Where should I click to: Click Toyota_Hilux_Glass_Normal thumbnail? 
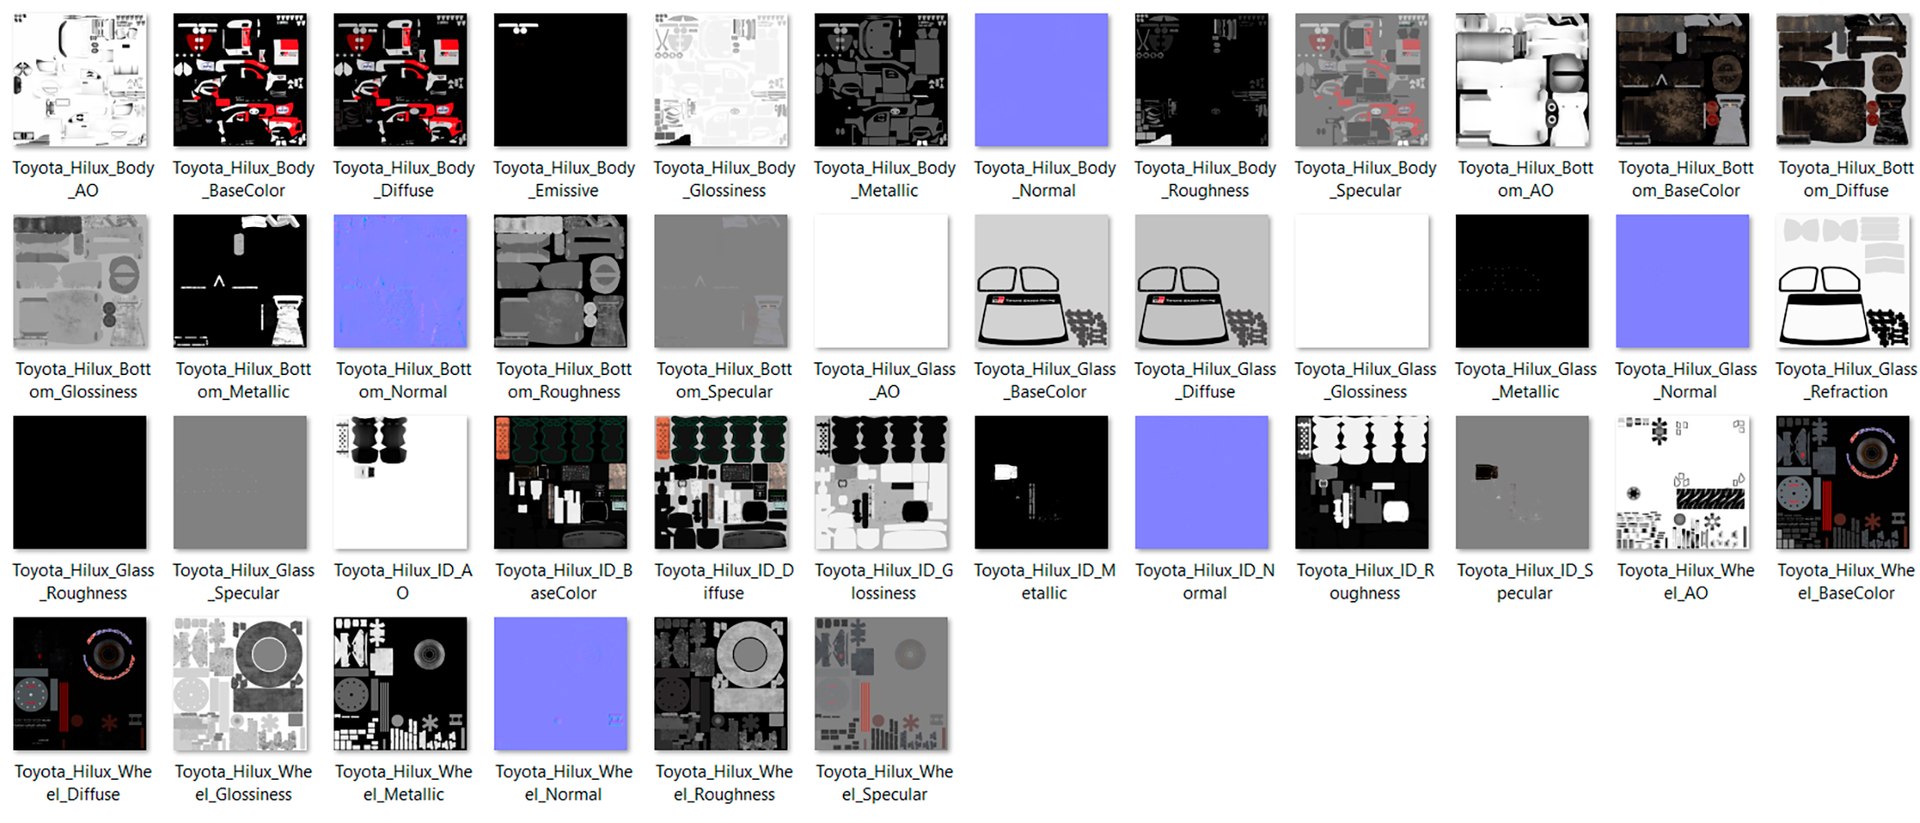1683,281
